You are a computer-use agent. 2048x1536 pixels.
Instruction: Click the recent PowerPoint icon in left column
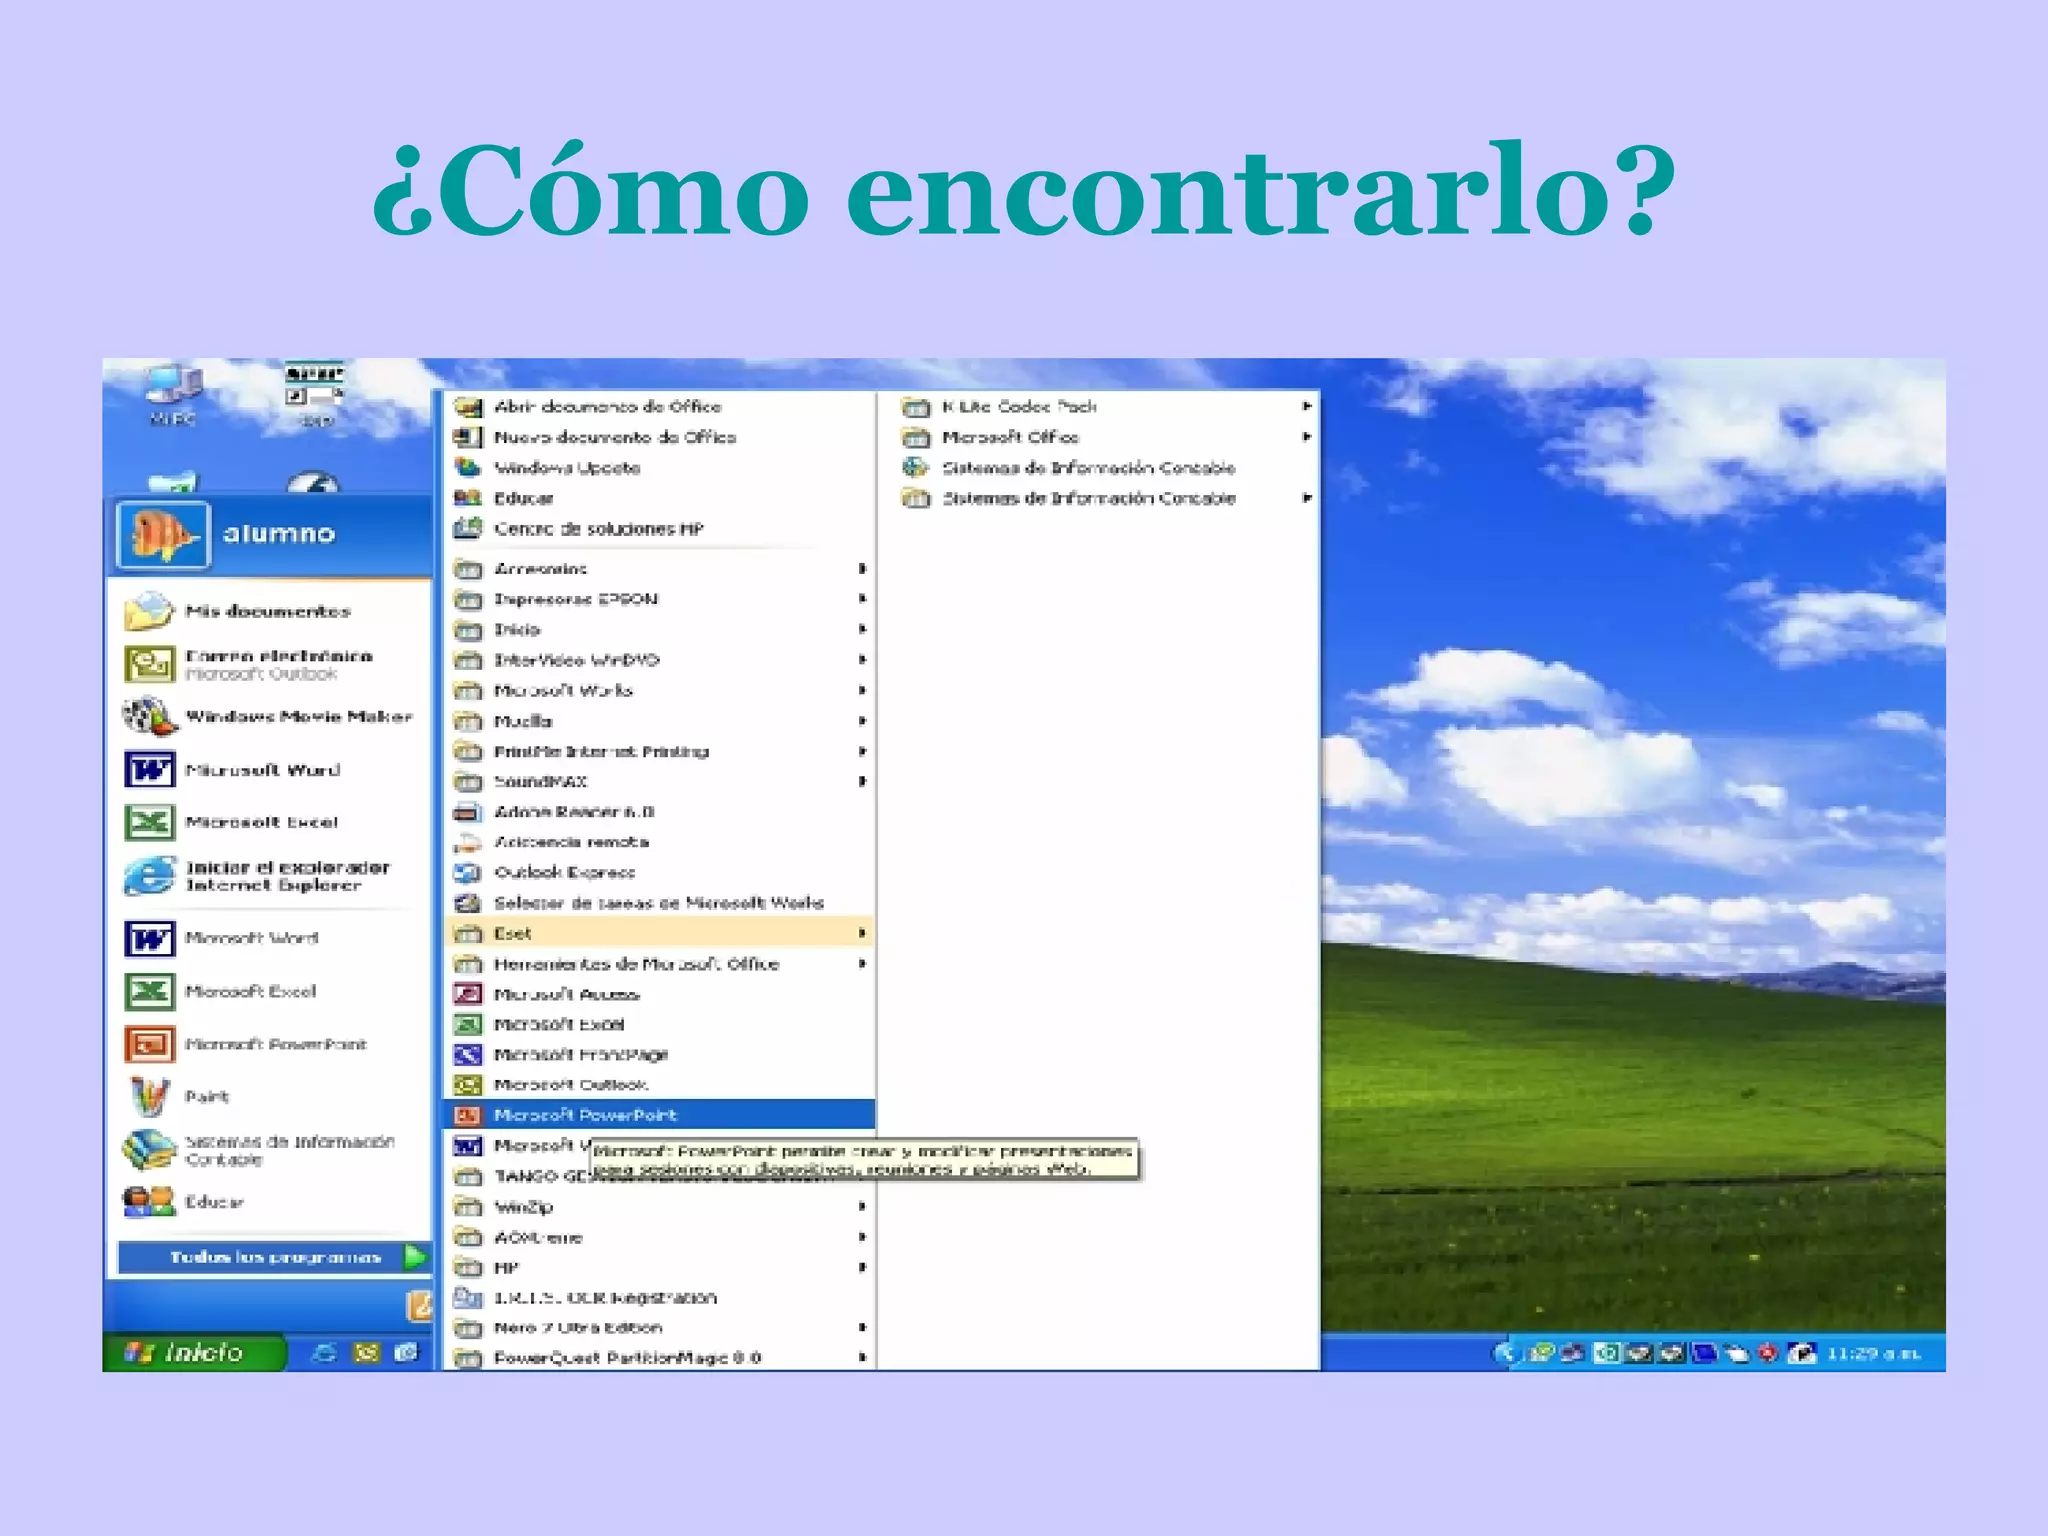point(150,1044)
